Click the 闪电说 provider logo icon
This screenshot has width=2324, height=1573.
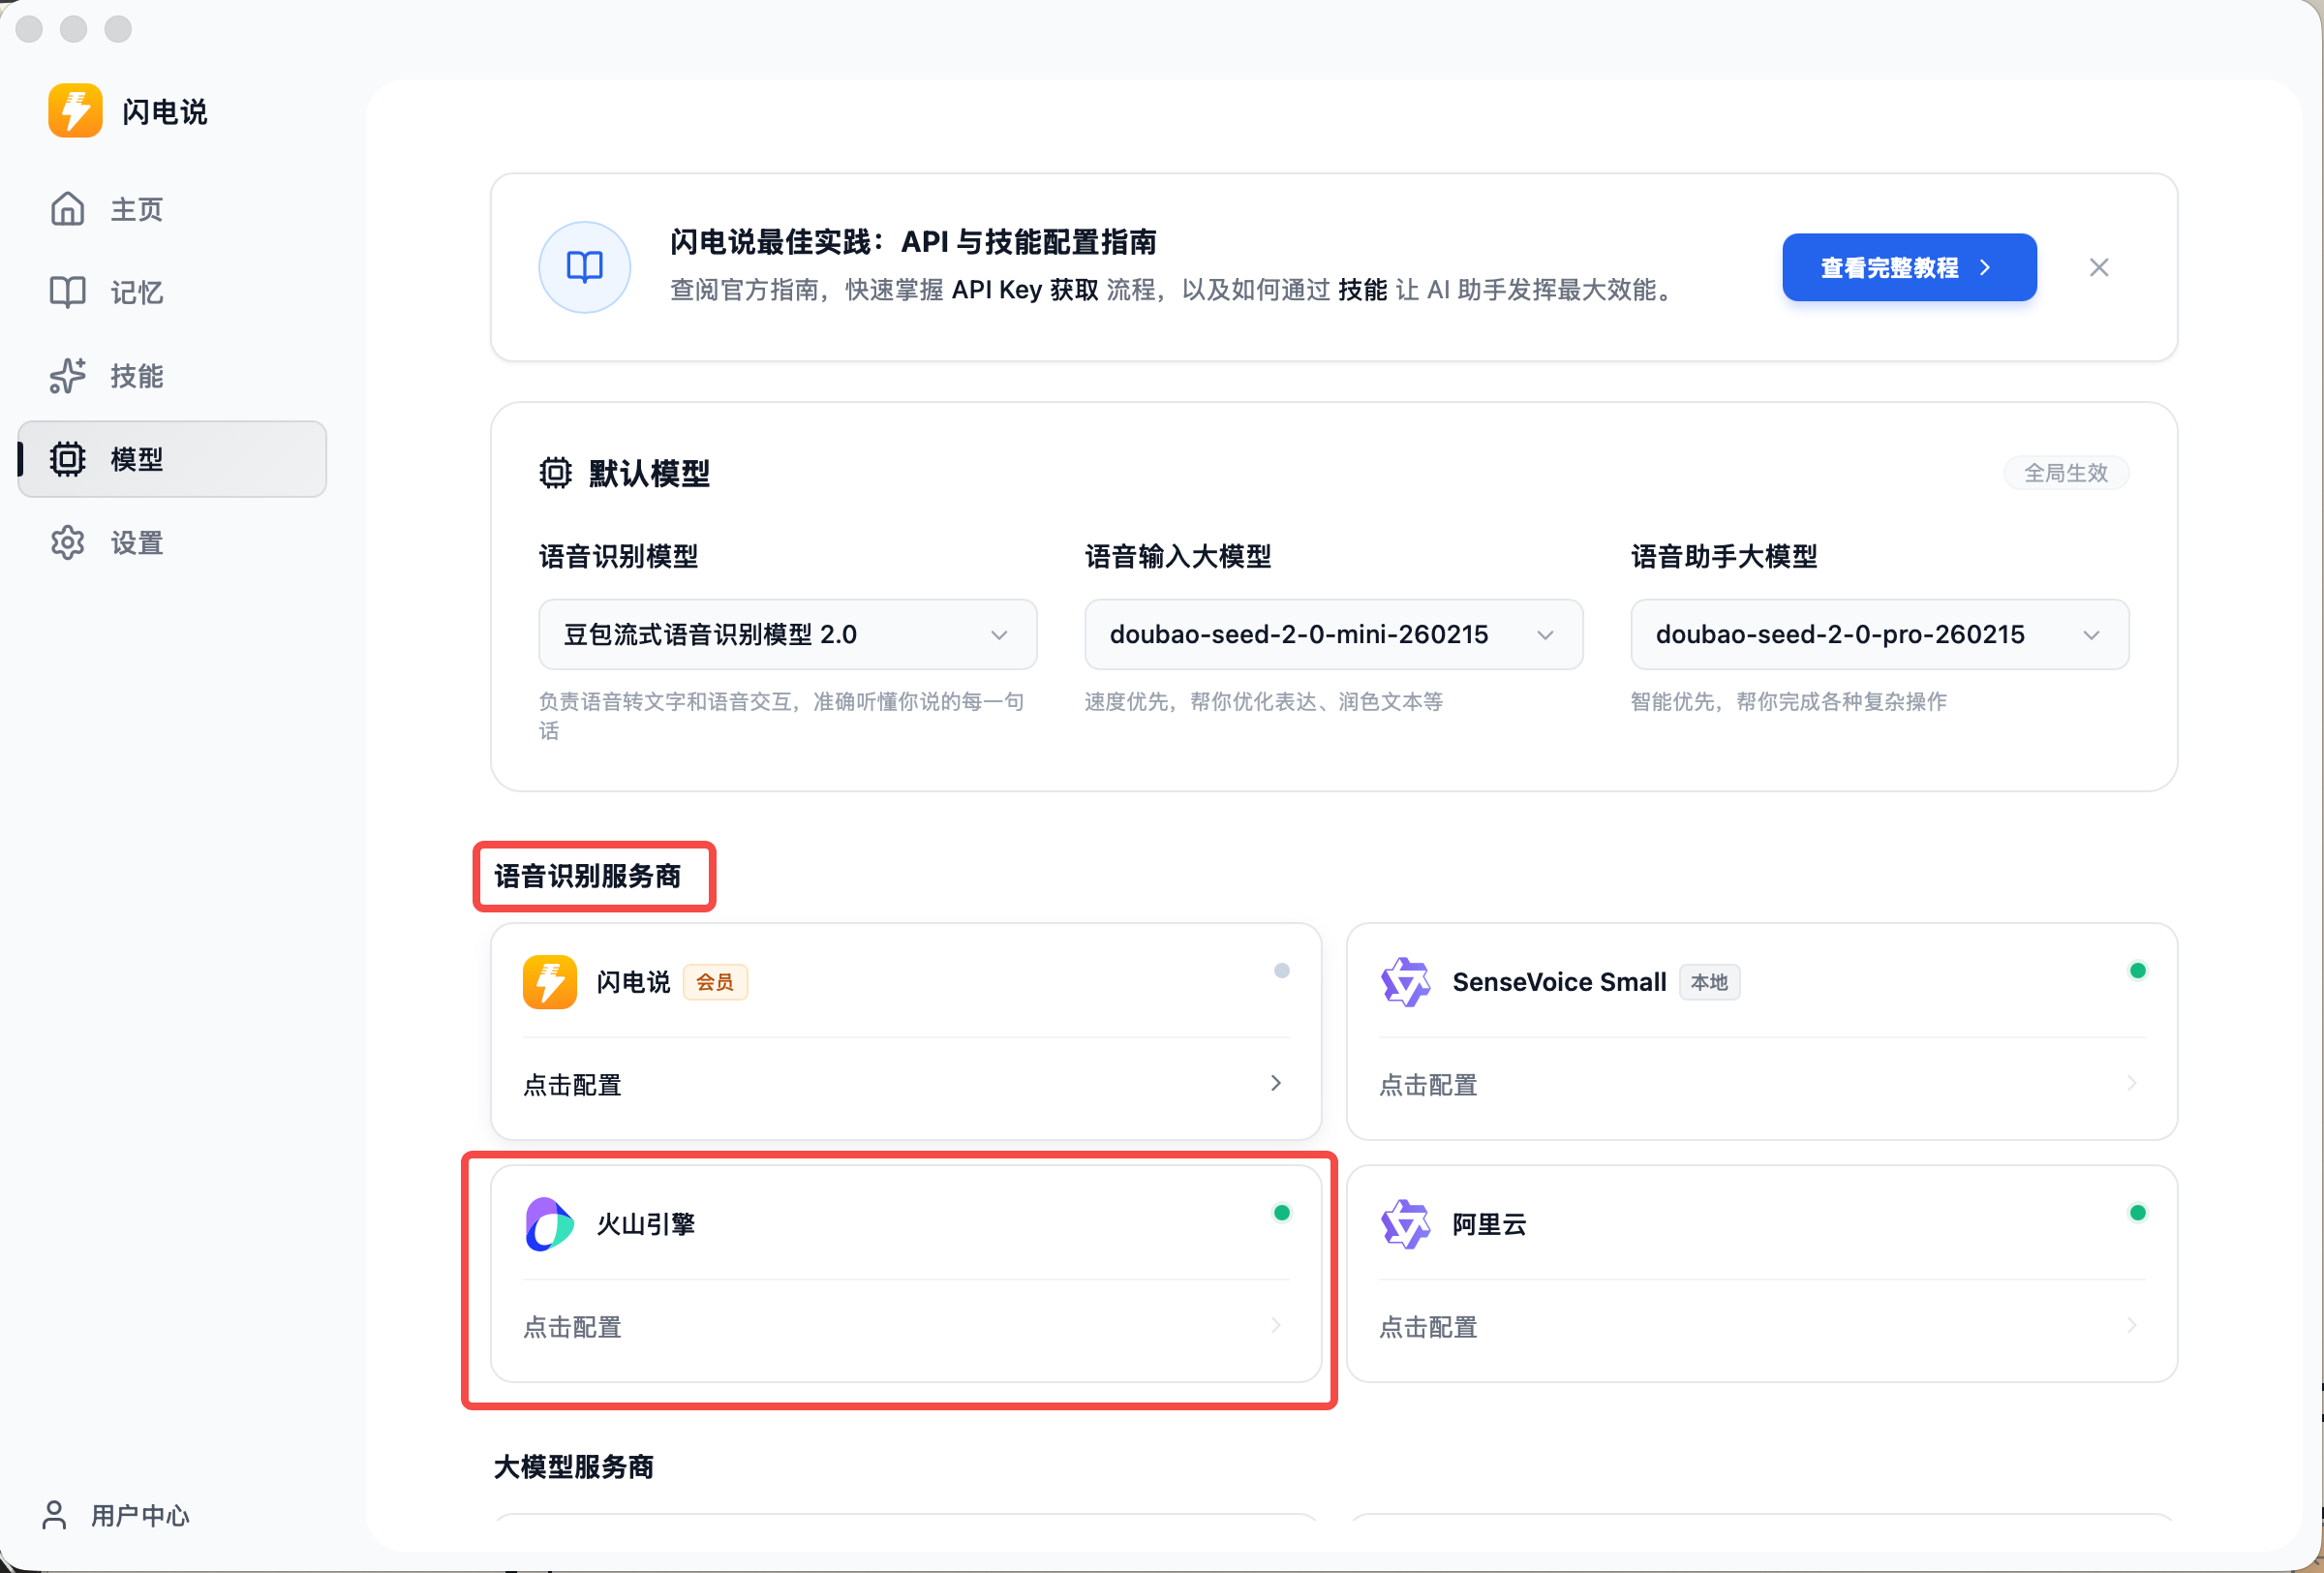[x=550, y=982]
